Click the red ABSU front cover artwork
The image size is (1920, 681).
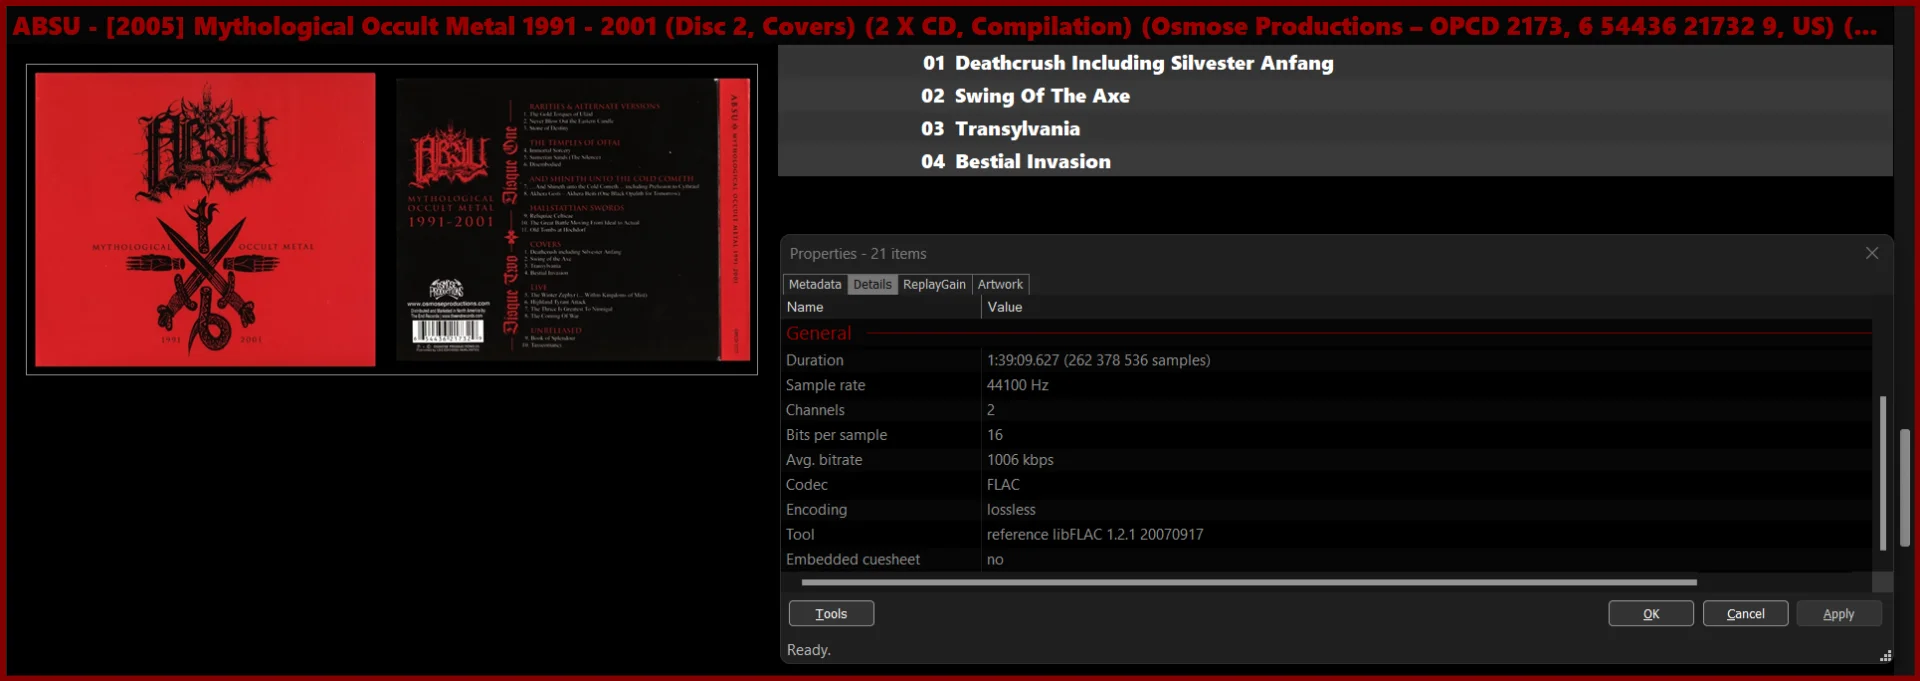pos(205,219)
